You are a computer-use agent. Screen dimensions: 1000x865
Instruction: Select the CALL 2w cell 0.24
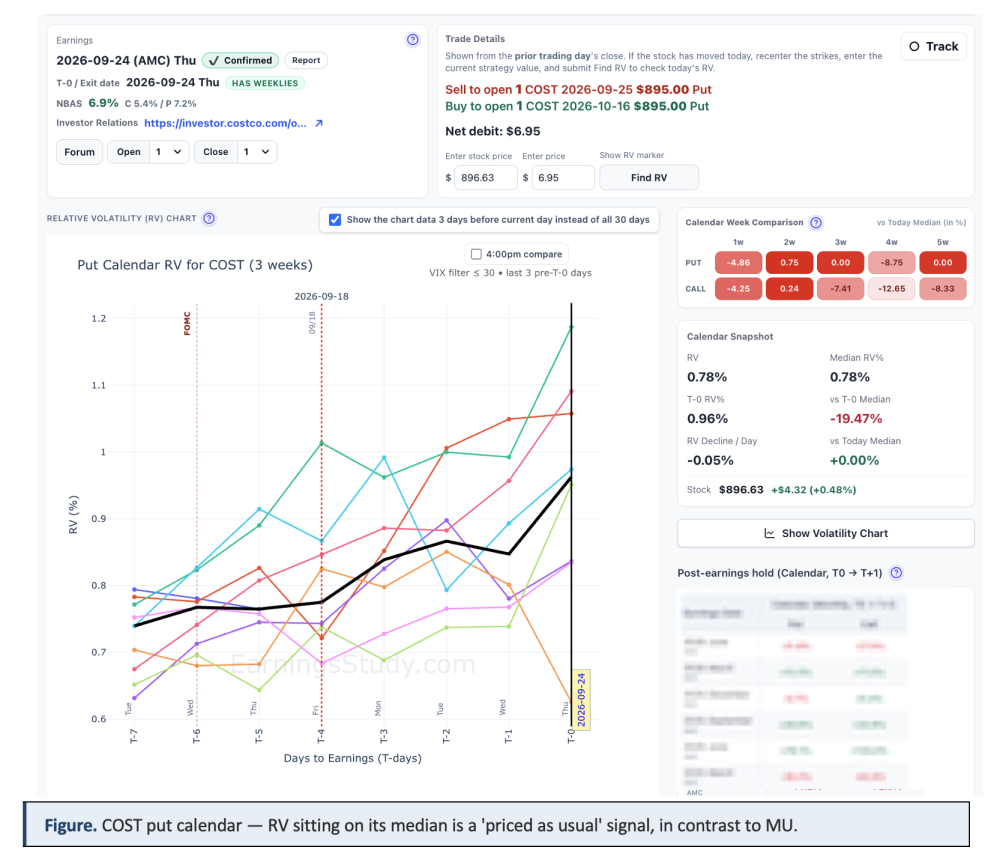tap(790, 289)
